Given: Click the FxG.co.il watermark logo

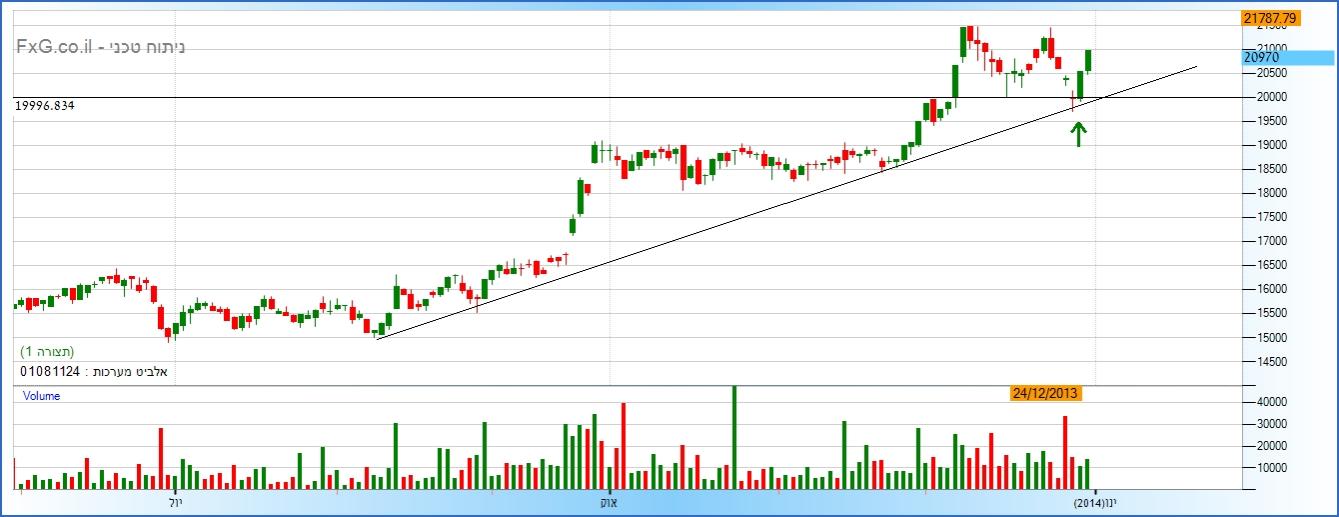Looking at the screenshot, I should point(100,46).
